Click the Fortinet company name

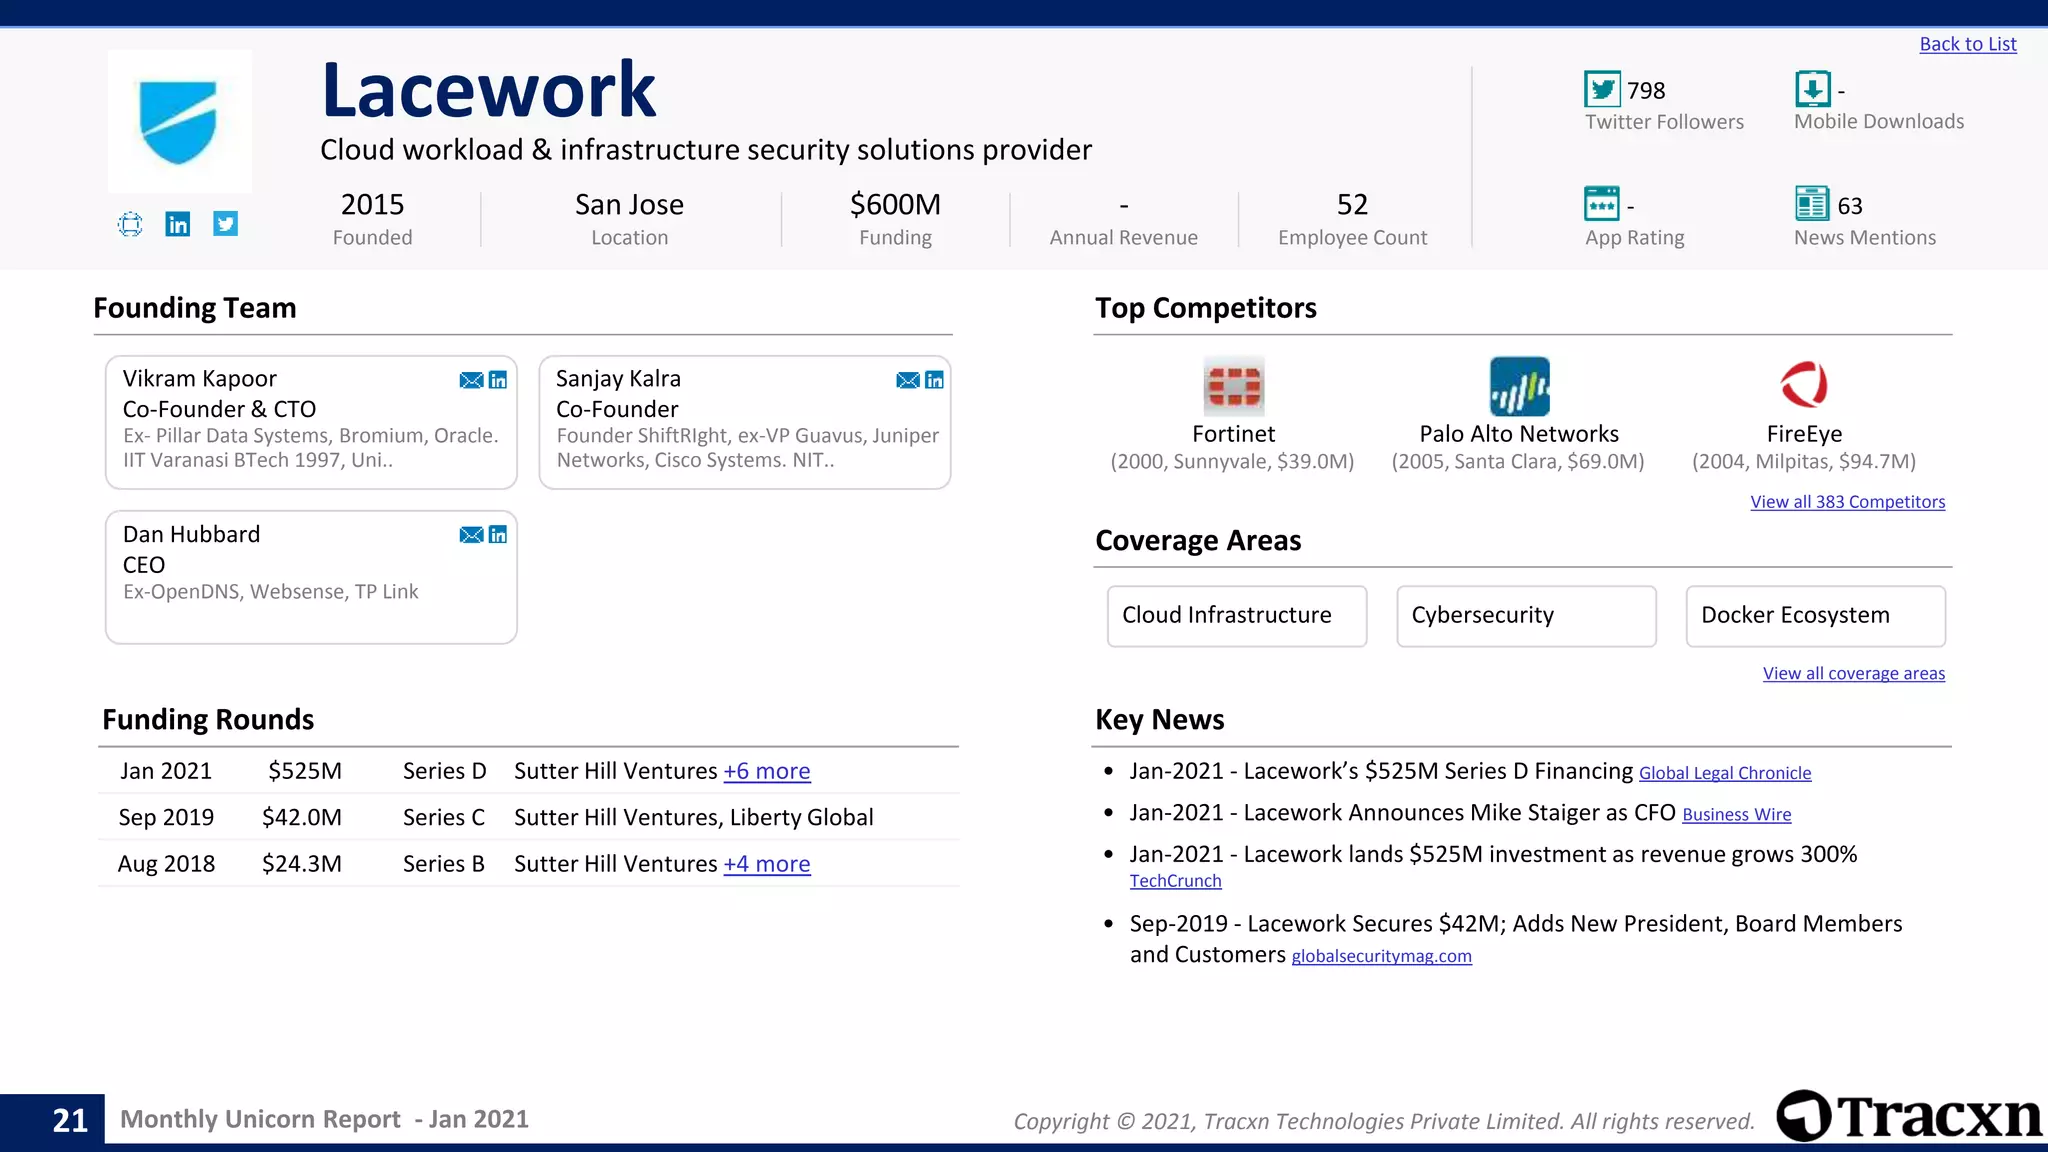coord(1234,434)
